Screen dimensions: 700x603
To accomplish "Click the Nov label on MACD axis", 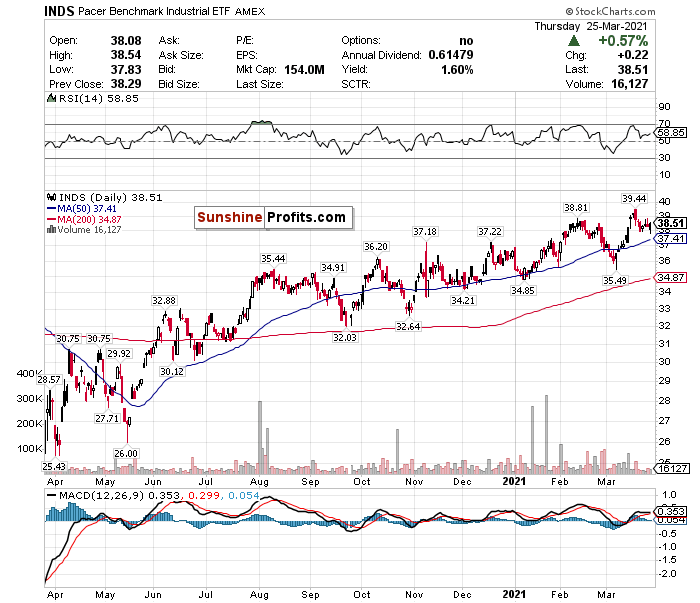I will [x=414, y=595].
